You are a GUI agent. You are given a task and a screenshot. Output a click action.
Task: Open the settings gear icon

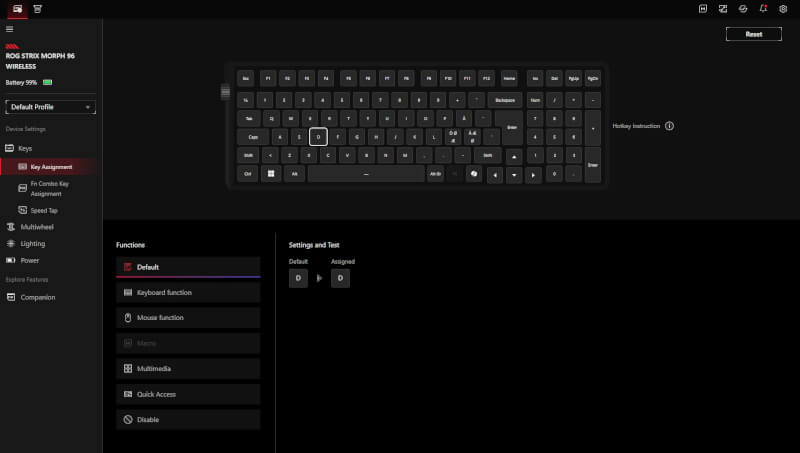coord(783,9)
